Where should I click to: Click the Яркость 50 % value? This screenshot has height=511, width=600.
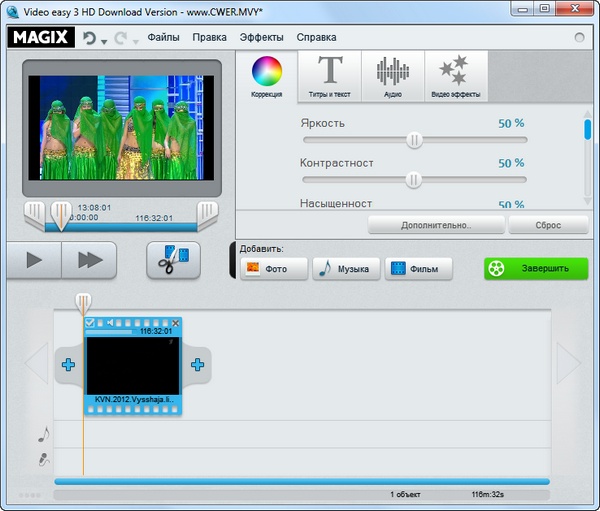tap(511, 123)
